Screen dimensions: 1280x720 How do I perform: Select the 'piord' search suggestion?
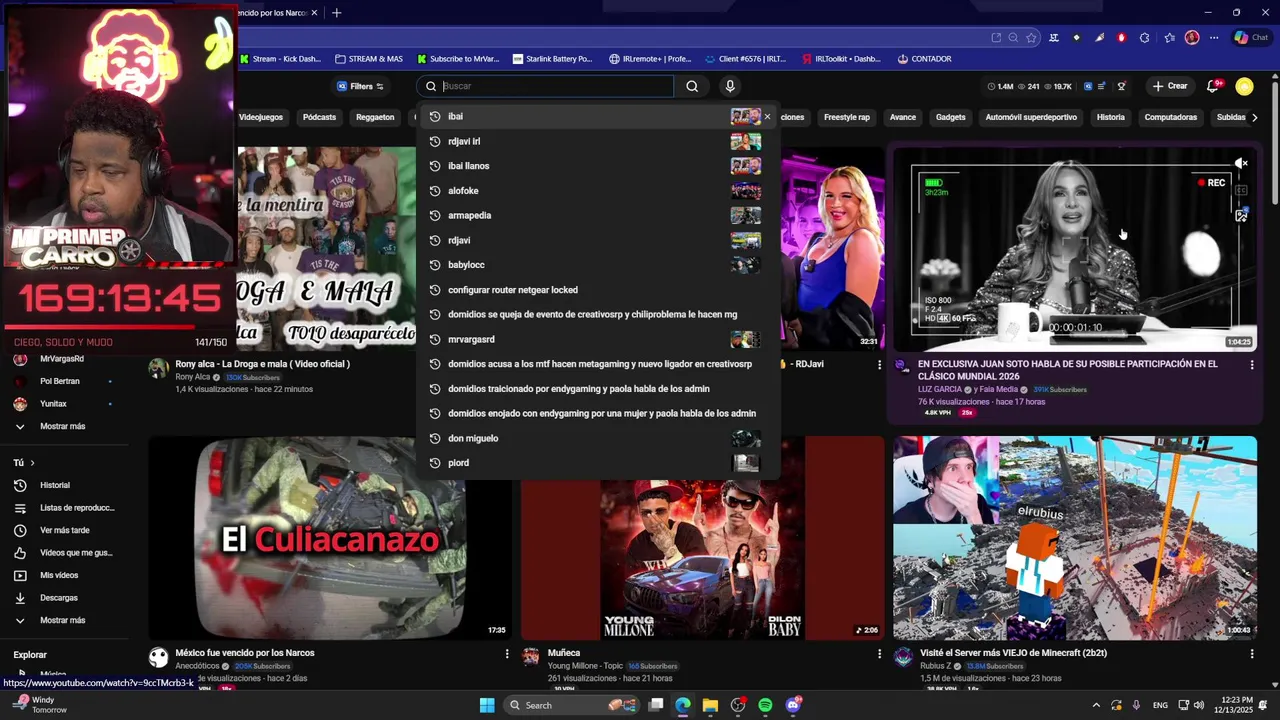597,463
